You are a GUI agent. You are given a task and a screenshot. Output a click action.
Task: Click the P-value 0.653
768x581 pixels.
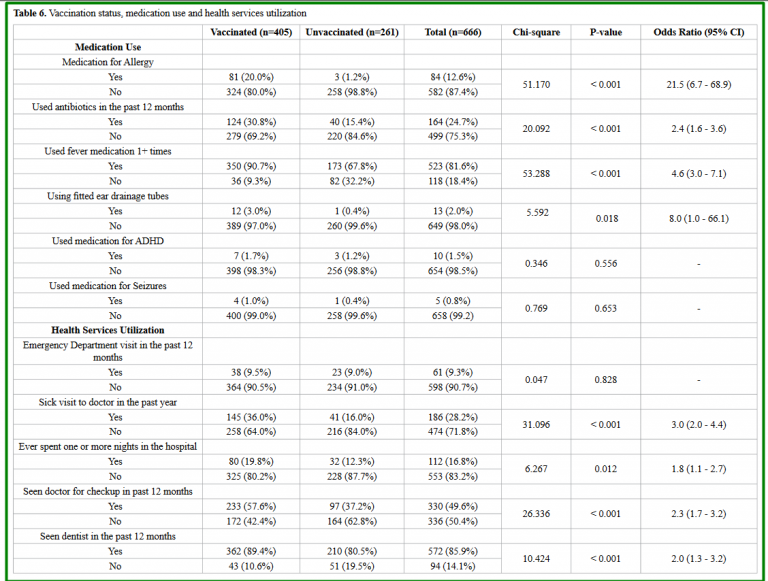click(606, 308)
